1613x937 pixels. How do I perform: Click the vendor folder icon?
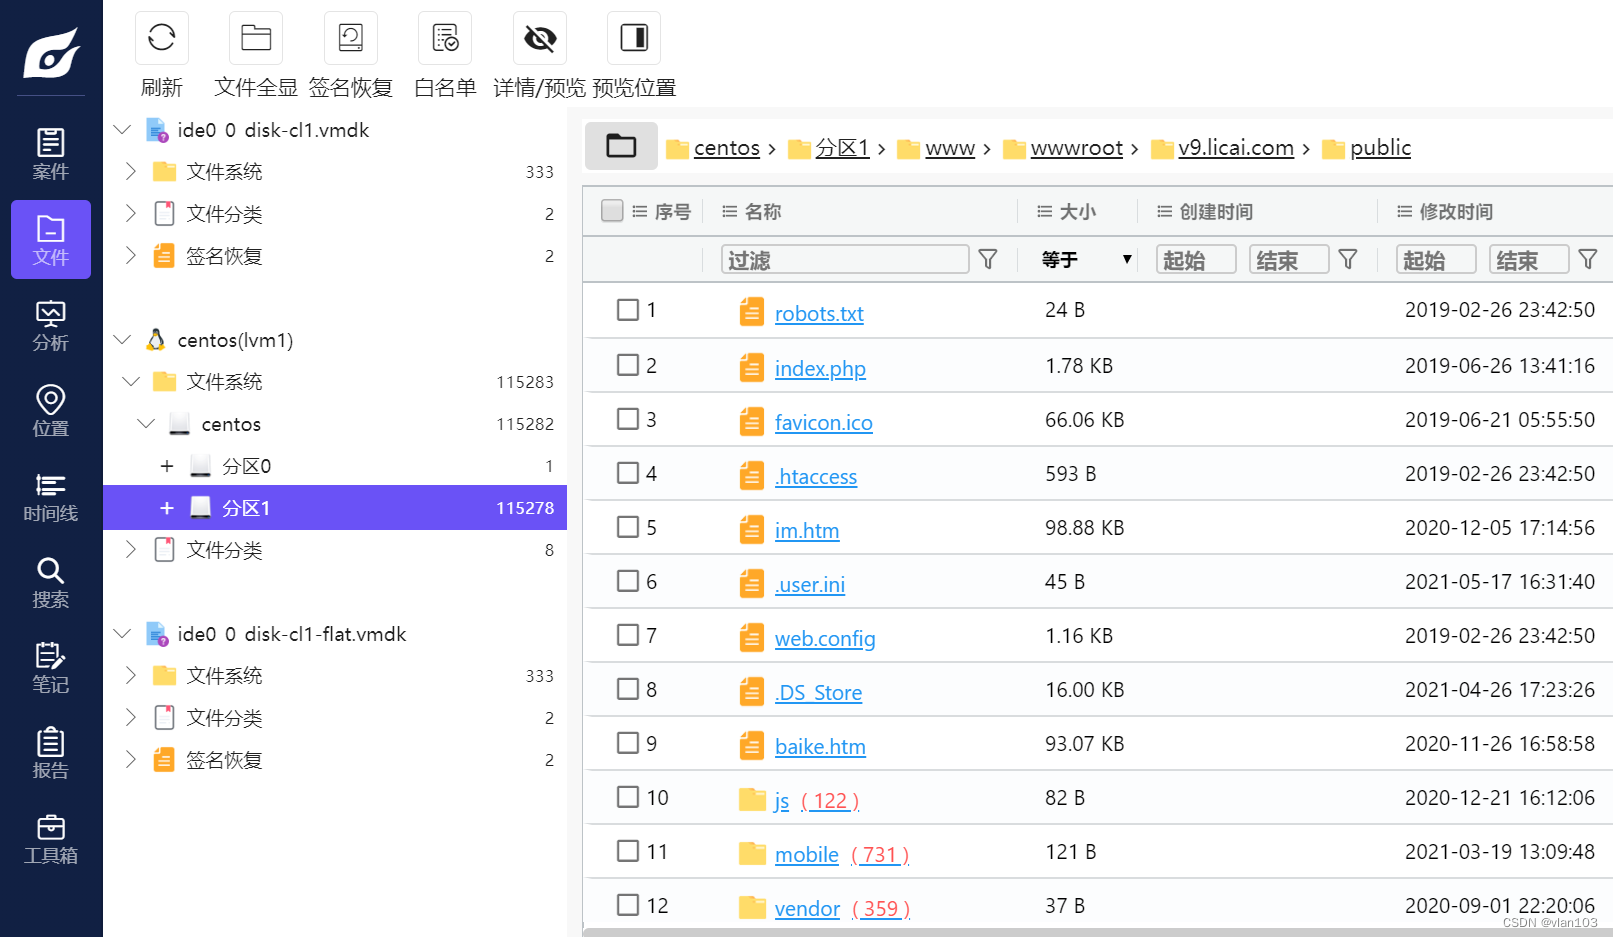point(752,907)
